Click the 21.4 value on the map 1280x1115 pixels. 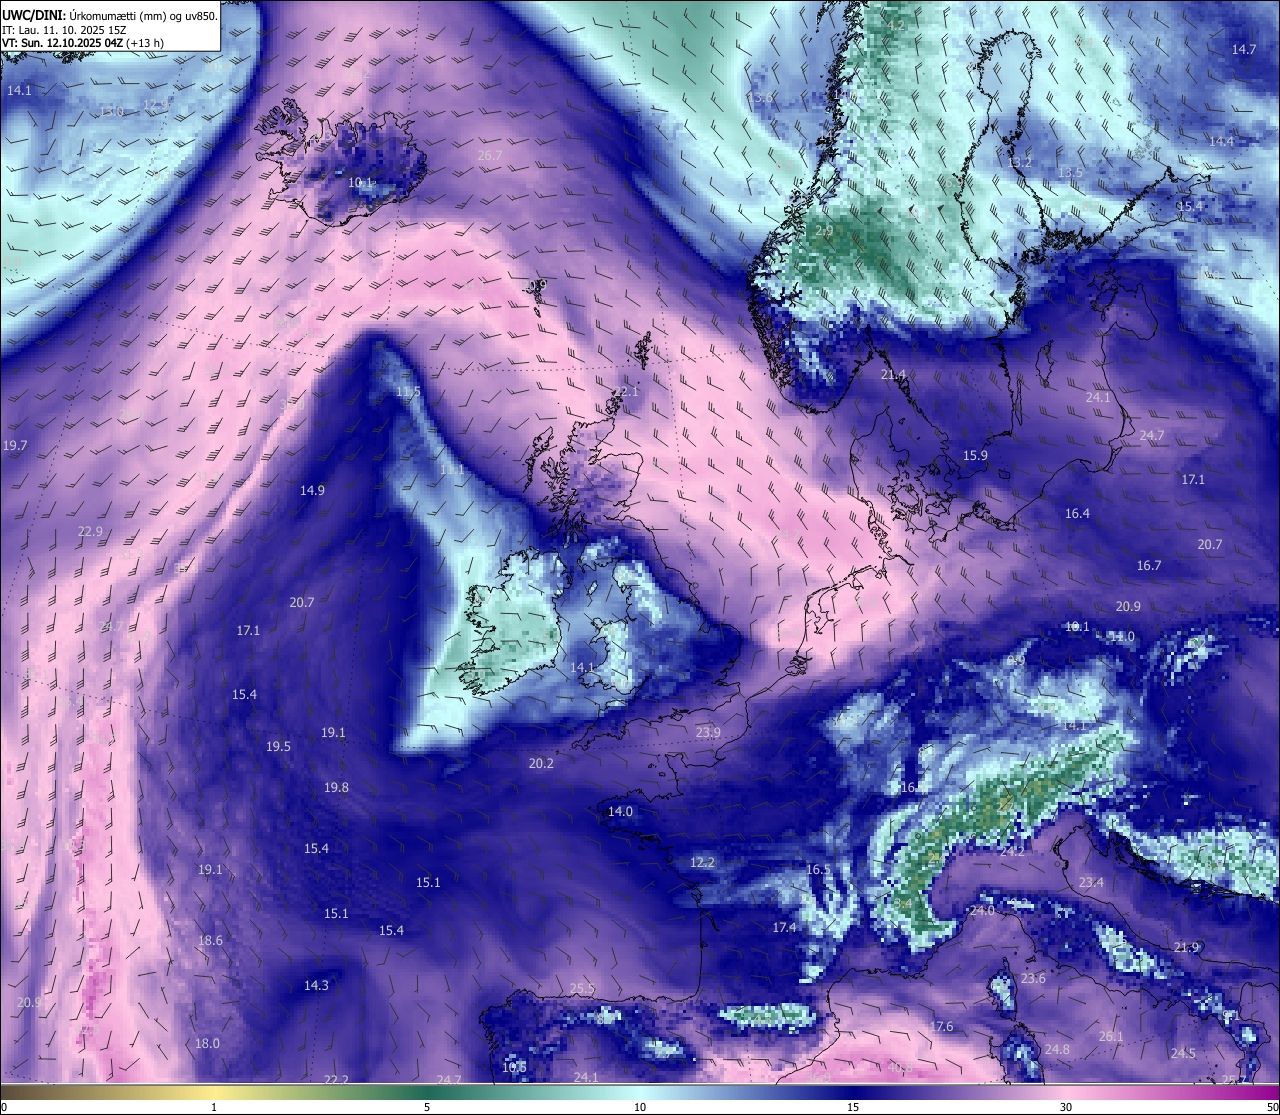[x=893, y=375]
